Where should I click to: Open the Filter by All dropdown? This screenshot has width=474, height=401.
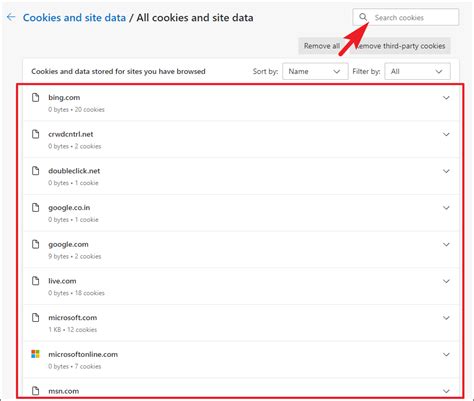click(x=417, y=71)
